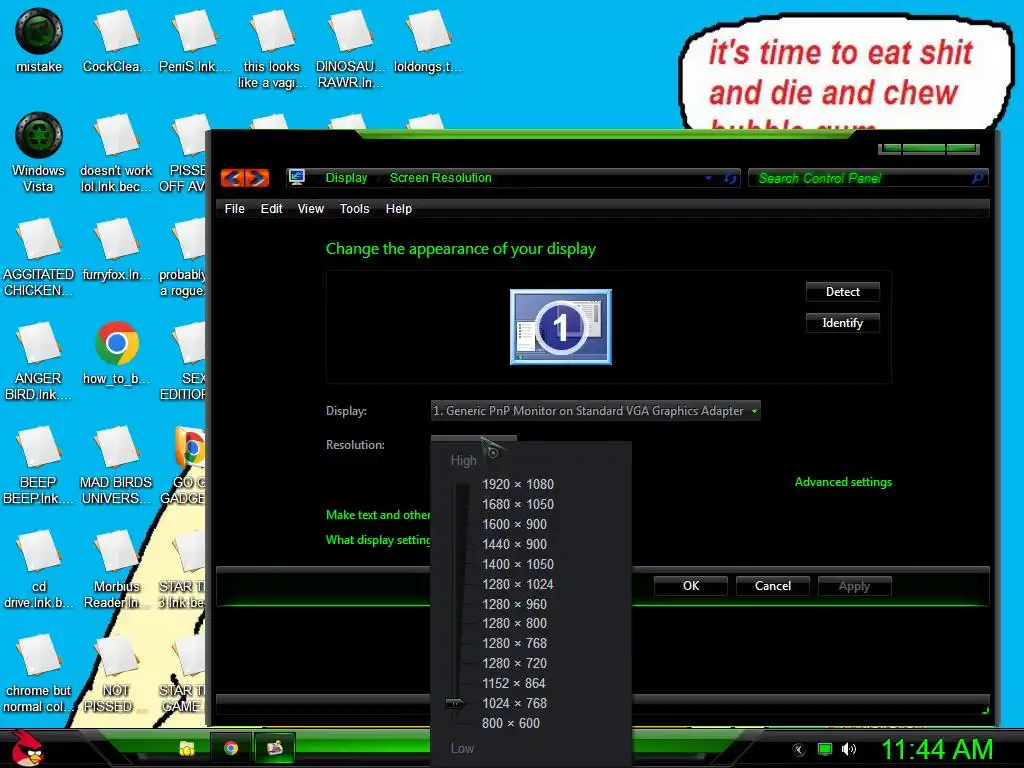Click the green monitor tray icon

[x=825, y=749]
